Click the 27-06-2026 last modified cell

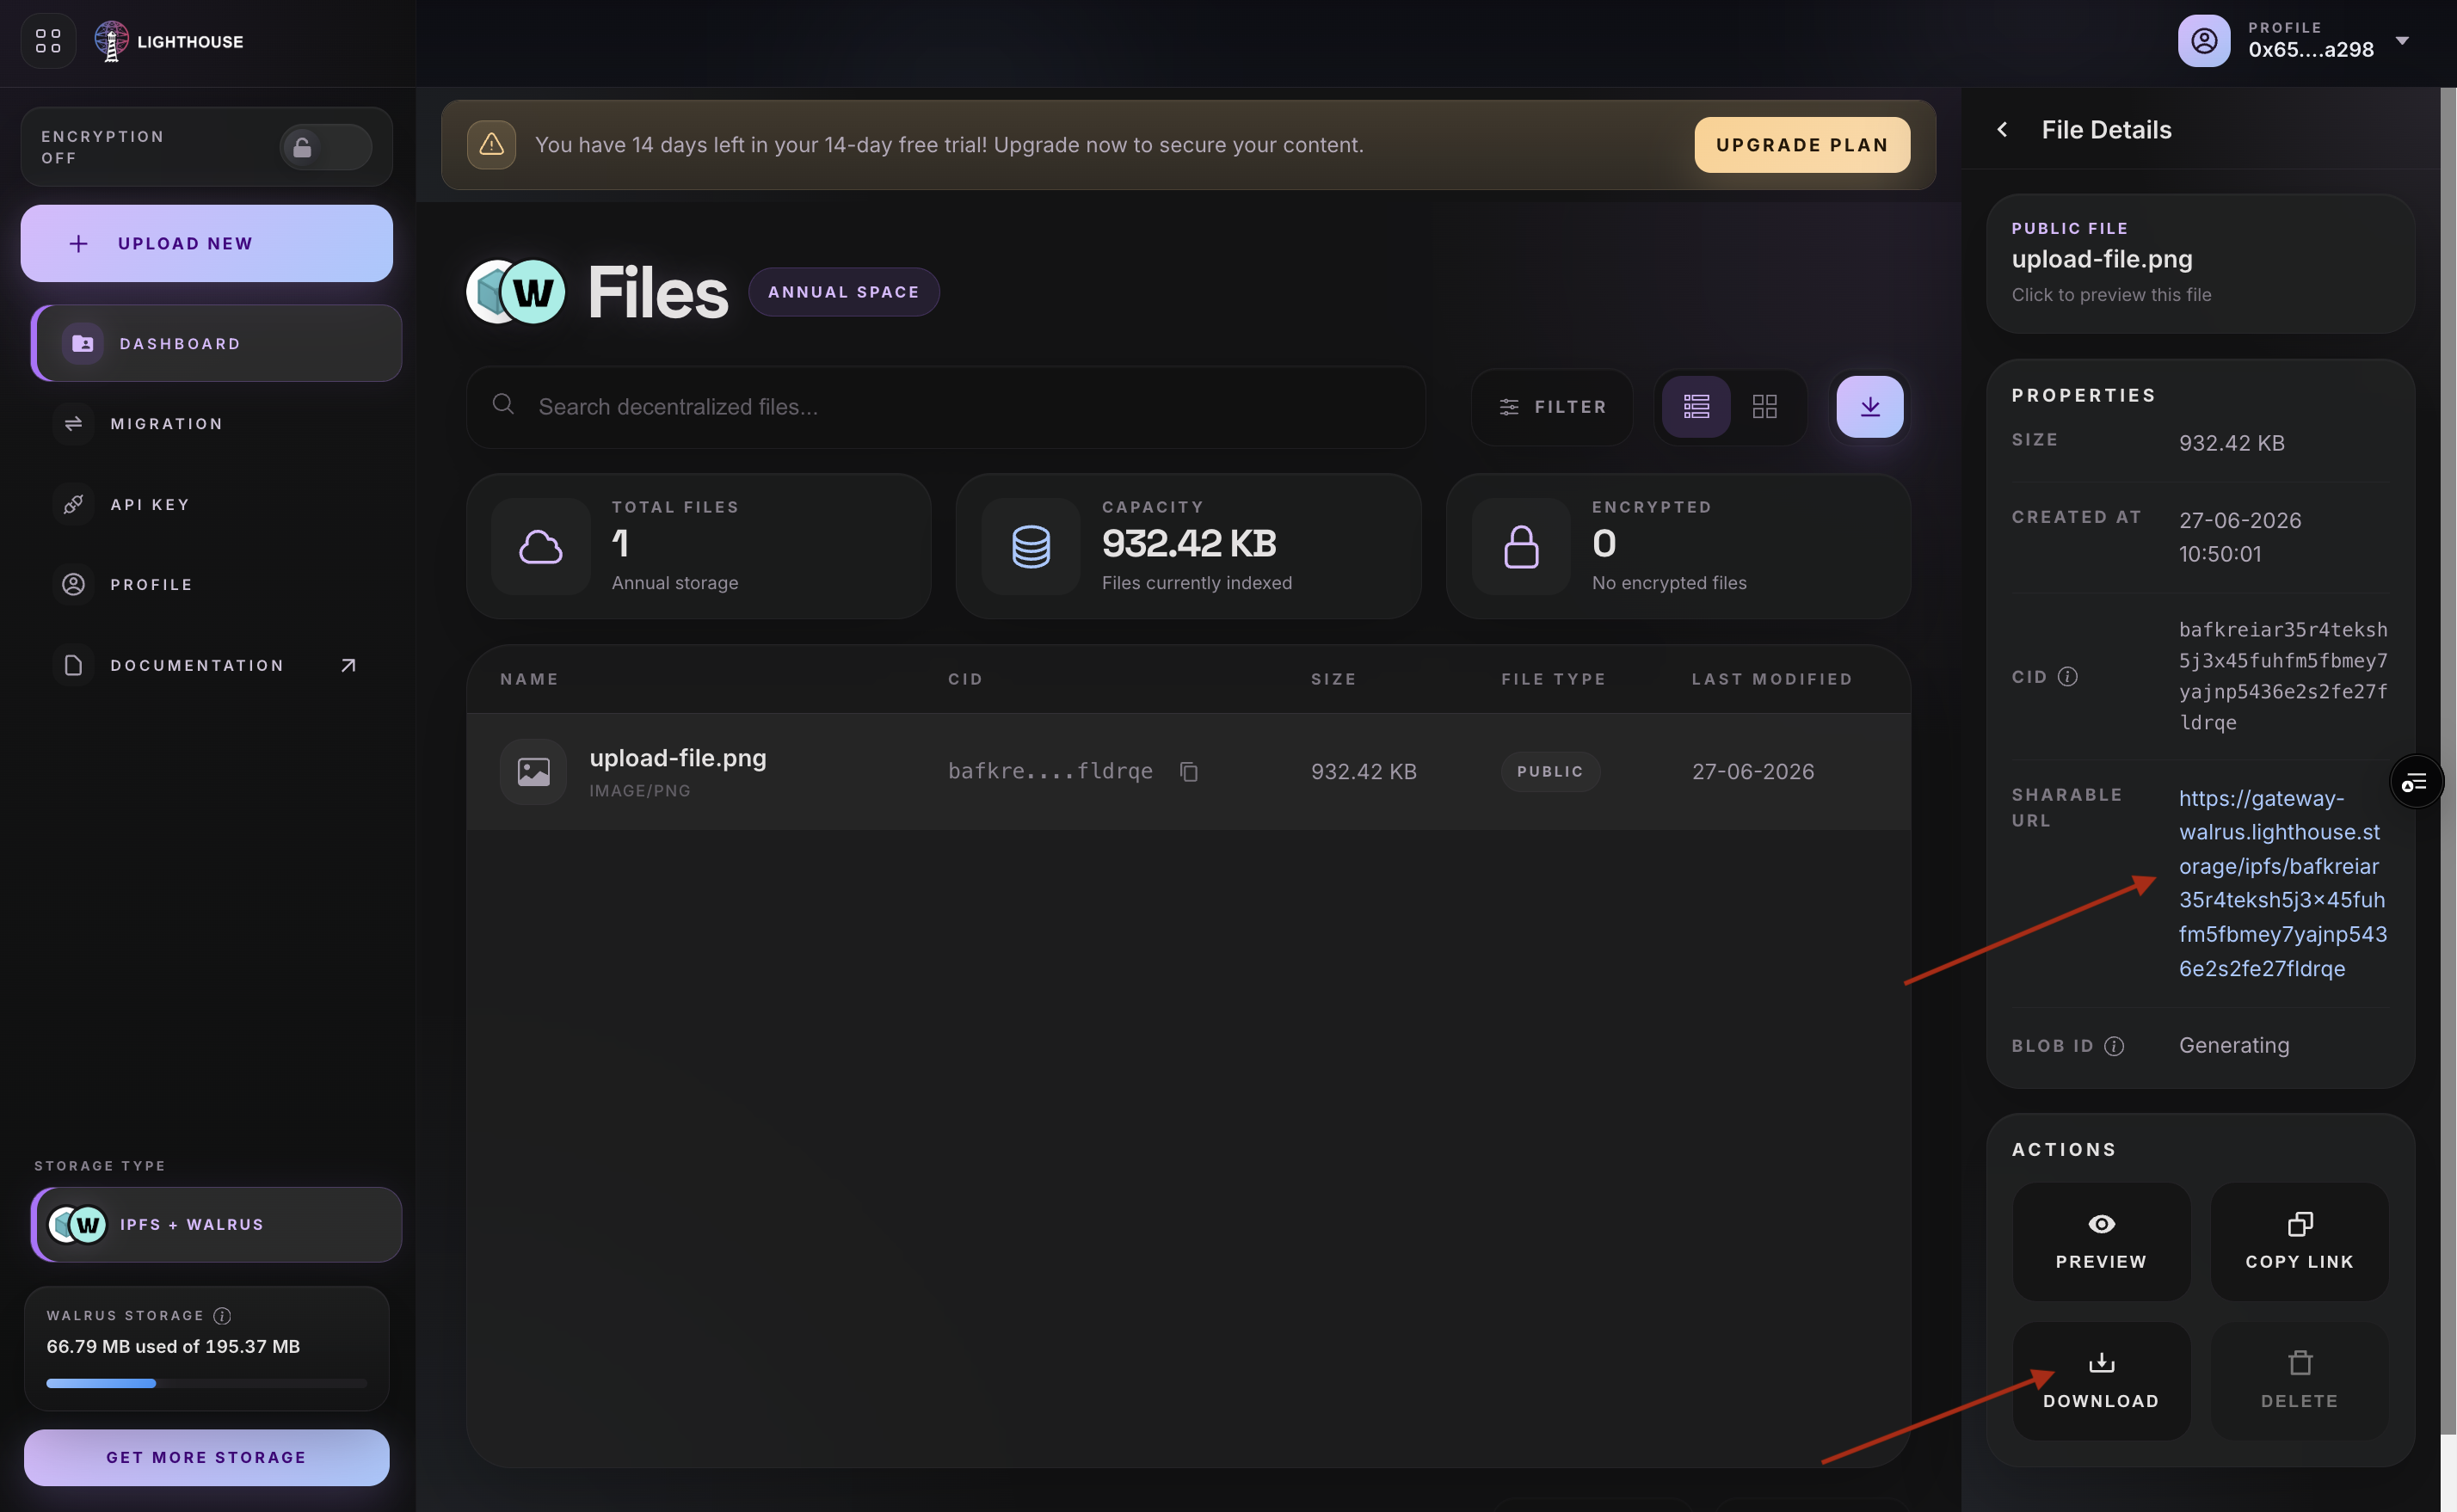point(1753,772)
